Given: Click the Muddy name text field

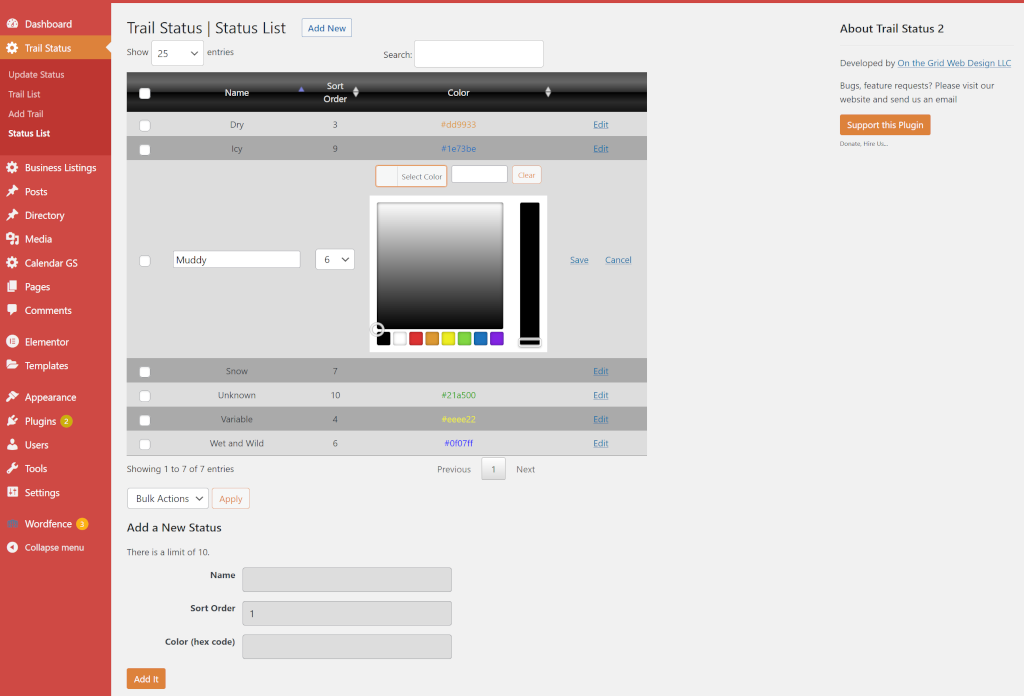Looking at the screenshot, I should 236,259.
